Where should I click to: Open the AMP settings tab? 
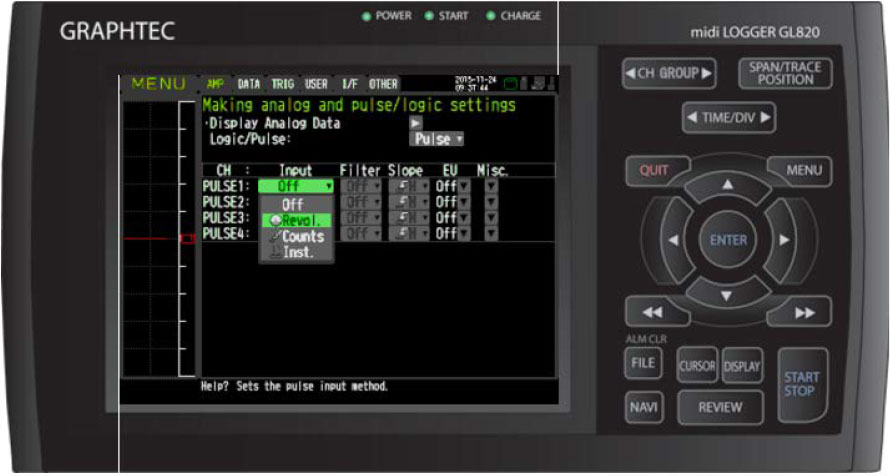tap(215, 84)
